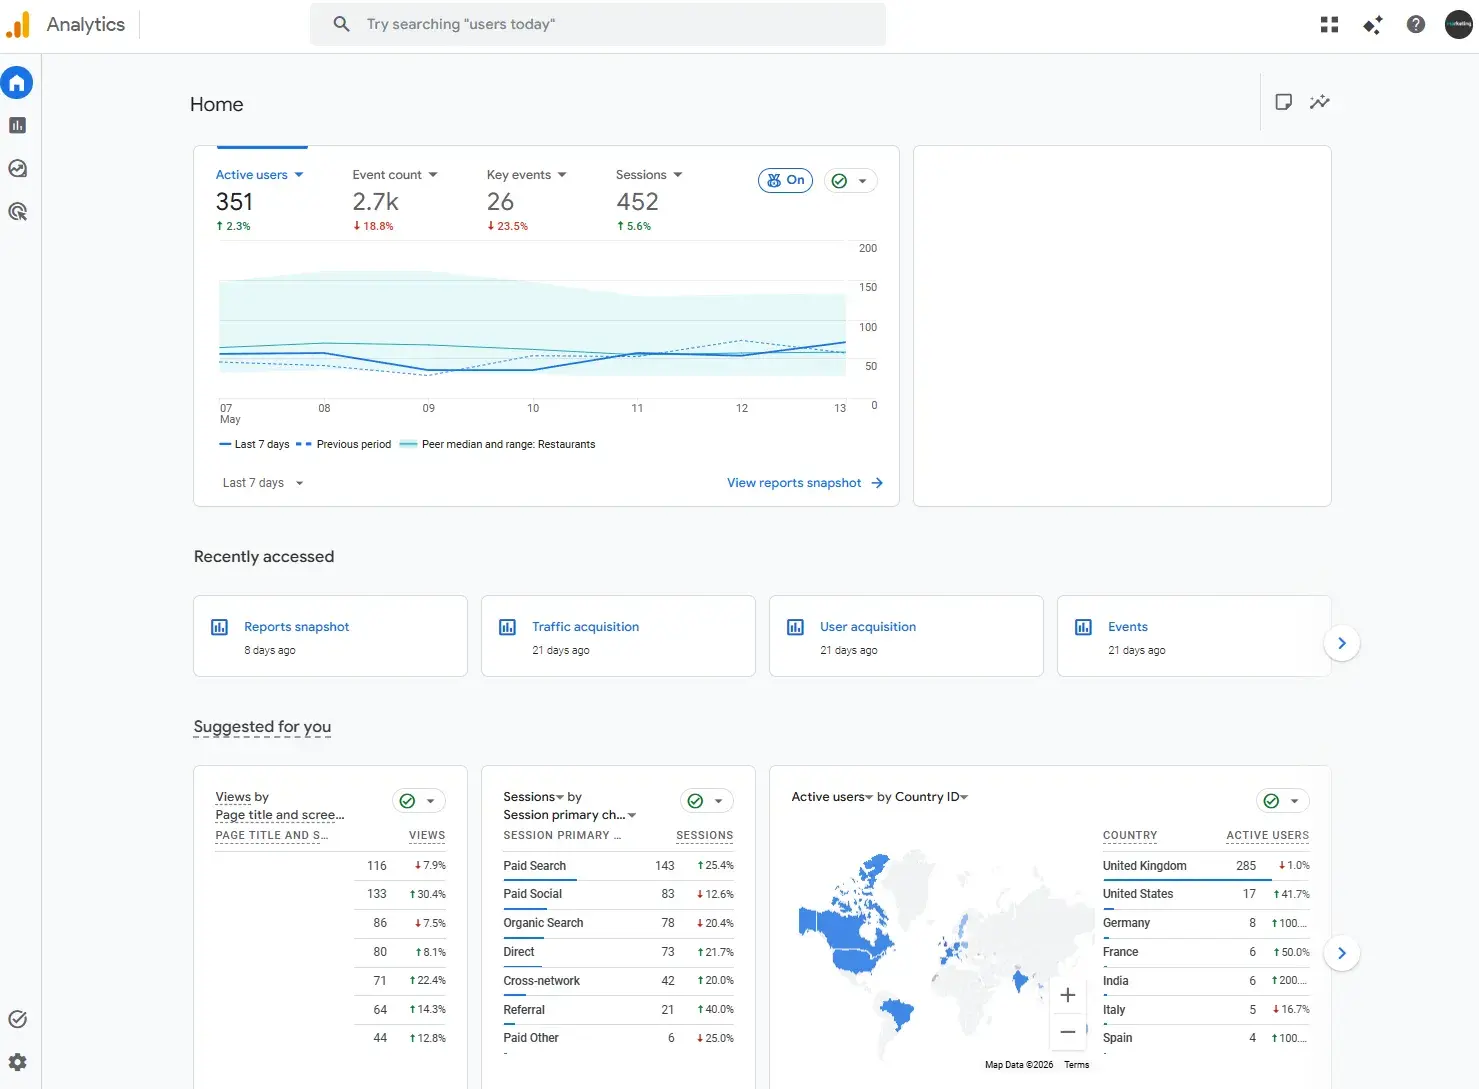The width and height of the screenshot is (1479, 1089).
Task: Click the search input field
Action: click(597, 24)
